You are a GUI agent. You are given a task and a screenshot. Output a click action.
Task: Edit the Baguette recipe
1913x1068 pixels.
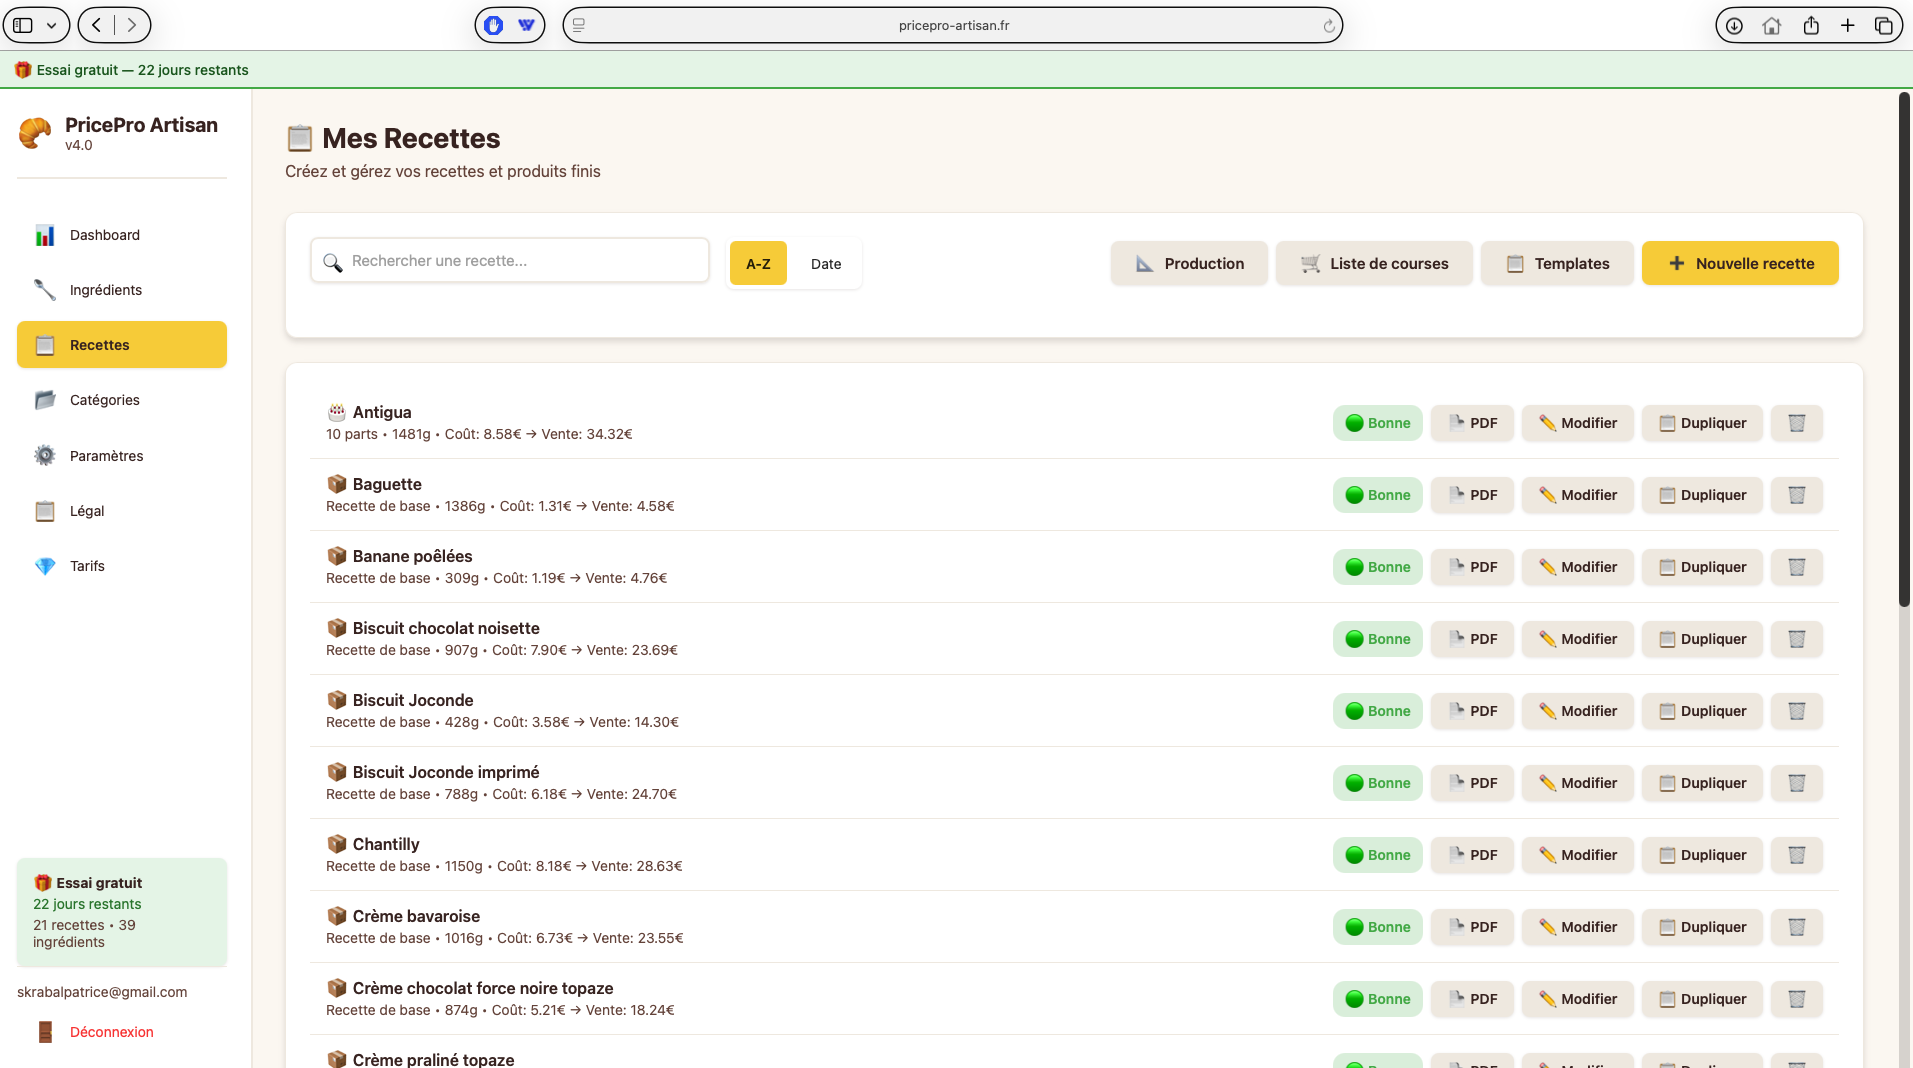[1577, 495]
